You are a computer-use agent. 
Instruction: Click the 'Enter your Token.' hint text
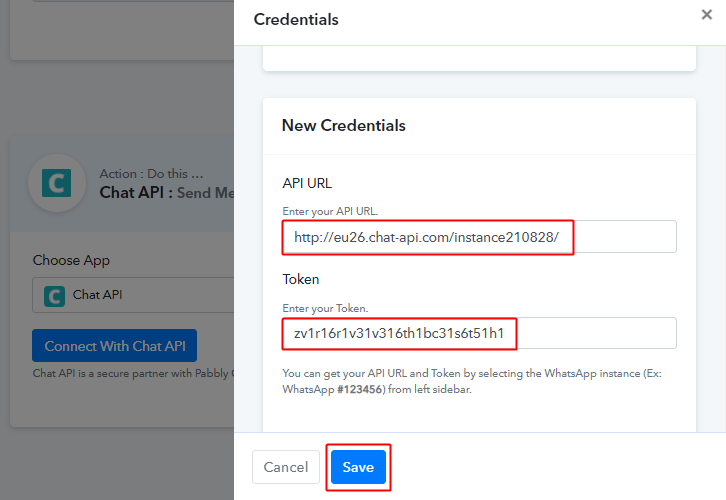pyautogui.click(x=326, y=309)
